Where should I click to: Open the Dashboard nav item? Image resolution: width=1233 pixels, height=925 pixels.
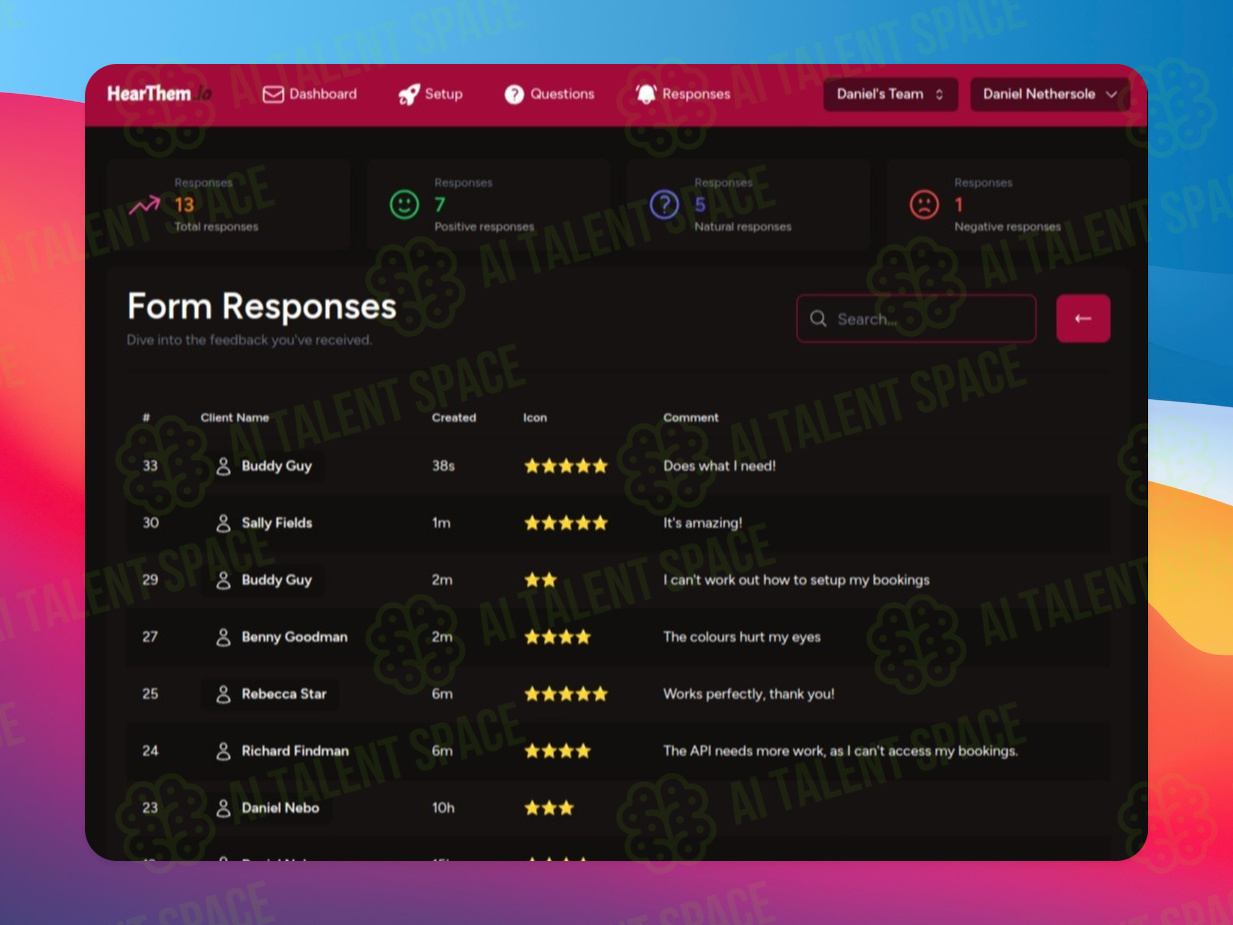point(310,94)
